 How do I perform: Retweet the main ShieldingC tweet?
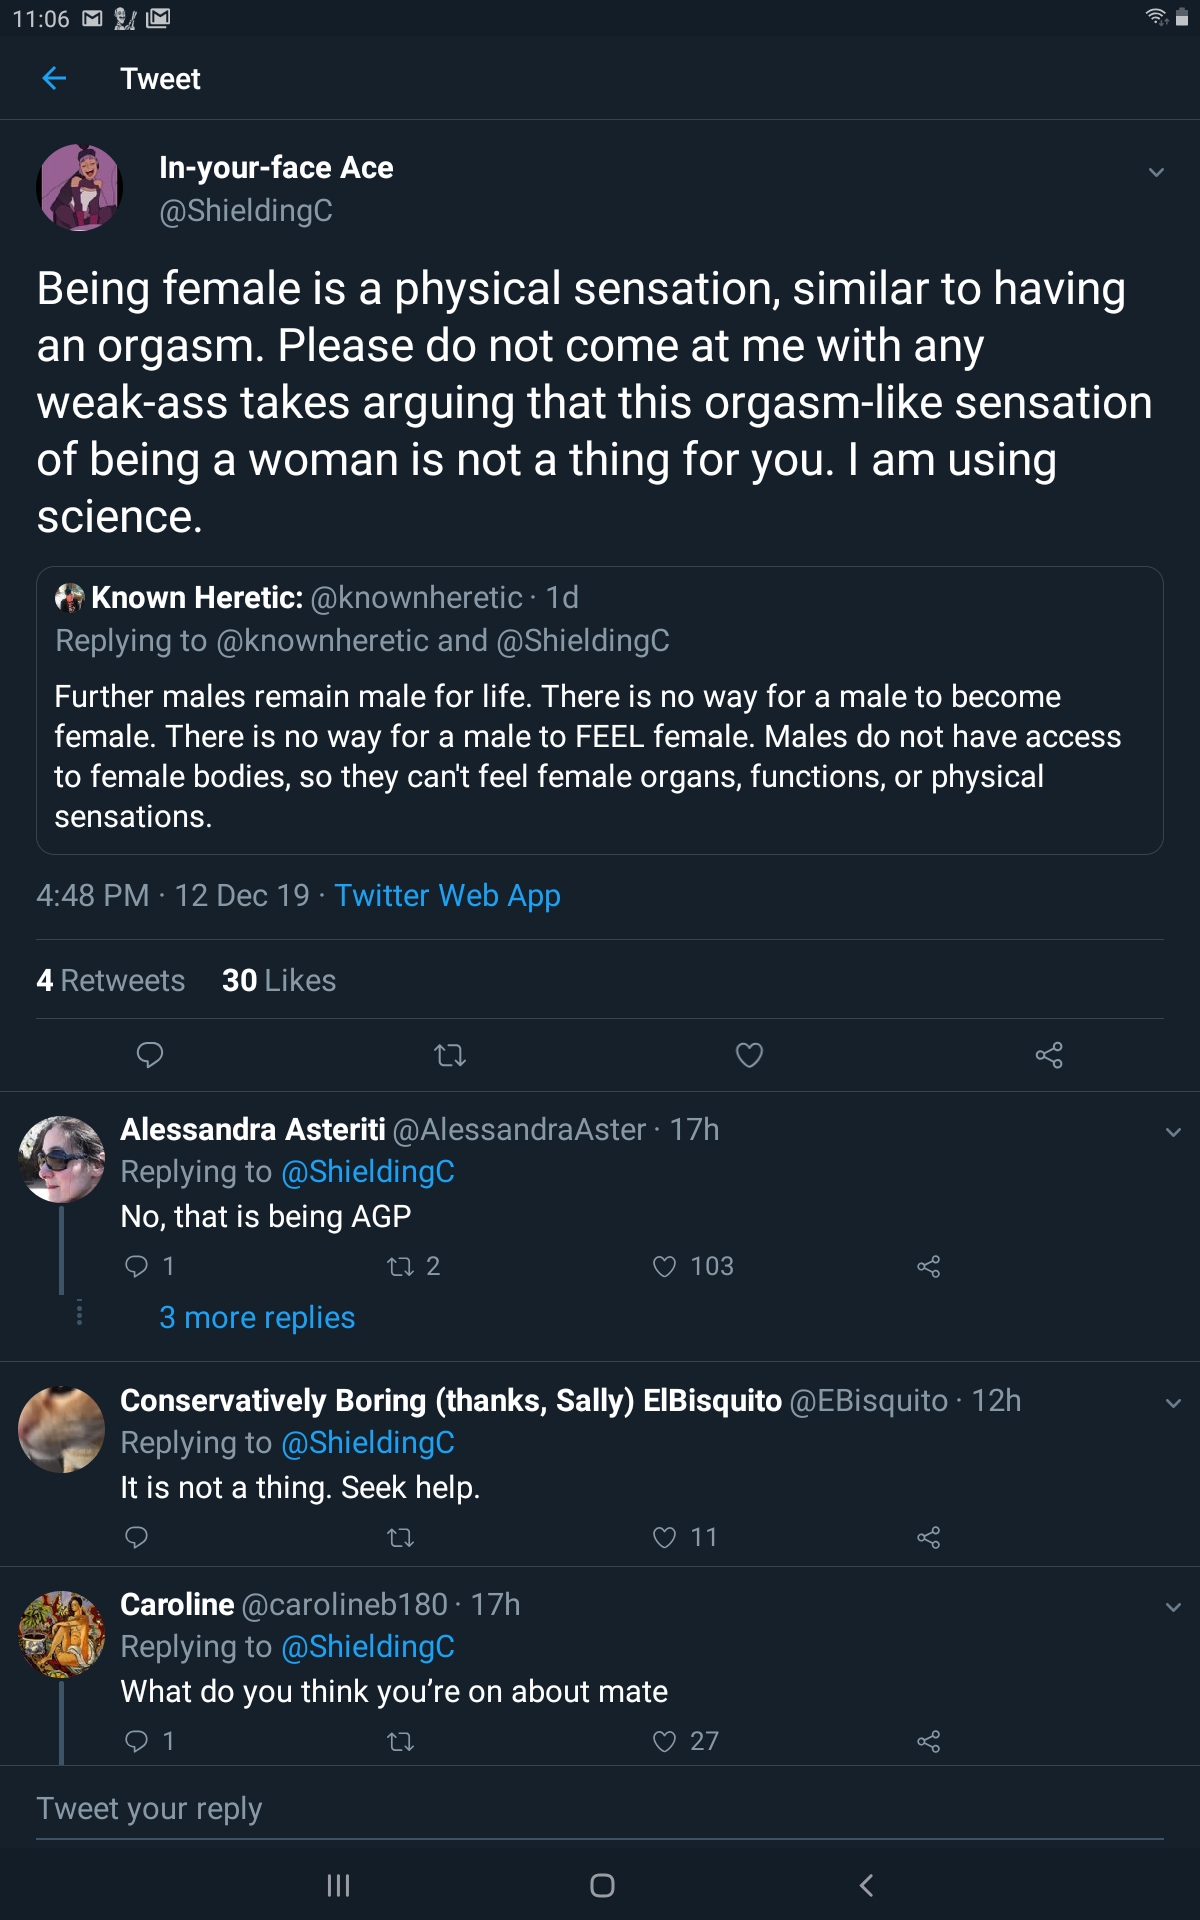coord(450,1055)
